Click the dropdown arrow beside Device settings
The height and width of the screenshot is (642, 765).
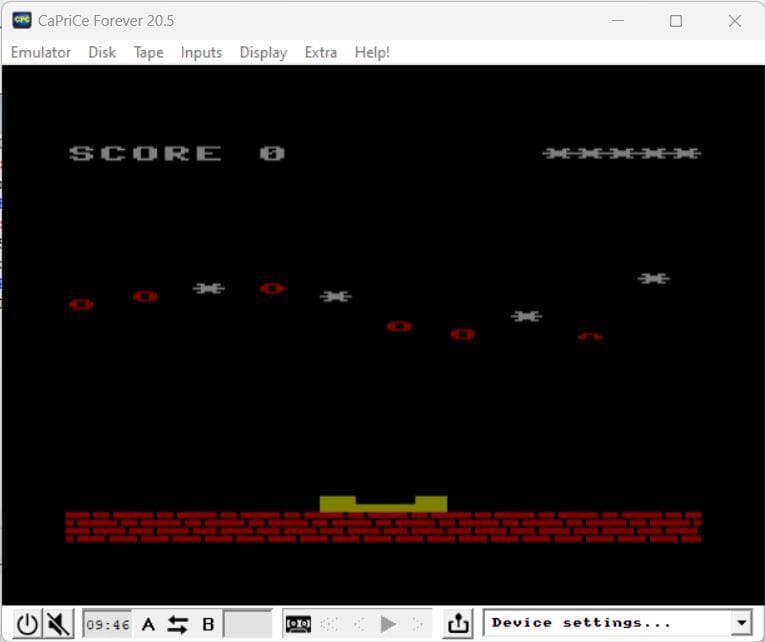(x=742, y=623)
